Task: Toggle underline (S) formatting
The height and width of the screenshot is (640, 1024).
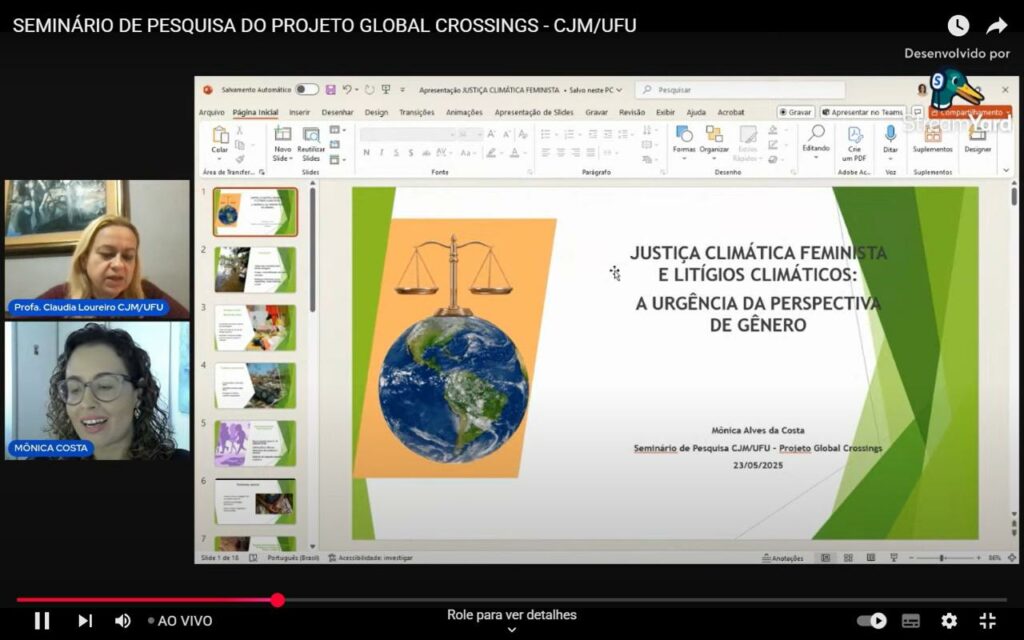Action: coord(396,153)
